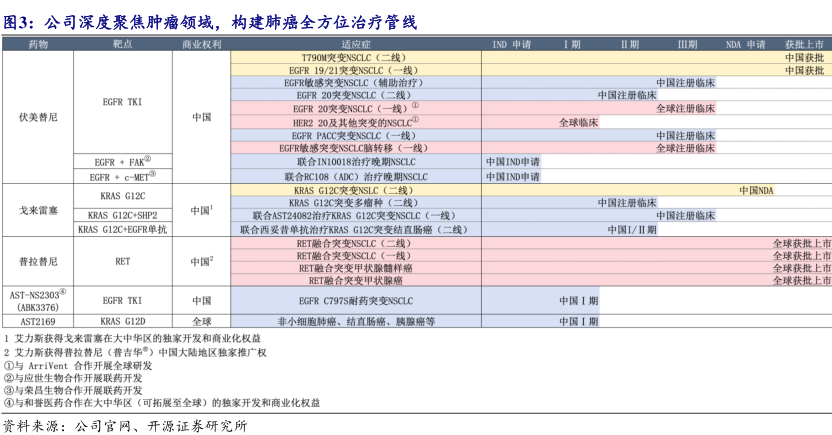Select the 中国I/II期 progress bar label
This screenshot has width=832, height=435.
point(632,229)
